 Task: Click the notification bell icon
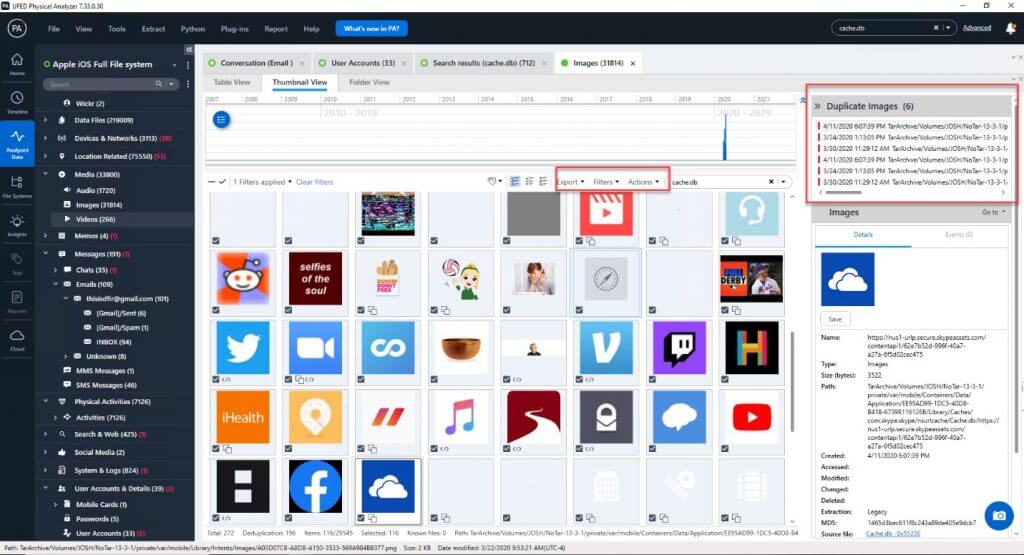[1011, 28]
